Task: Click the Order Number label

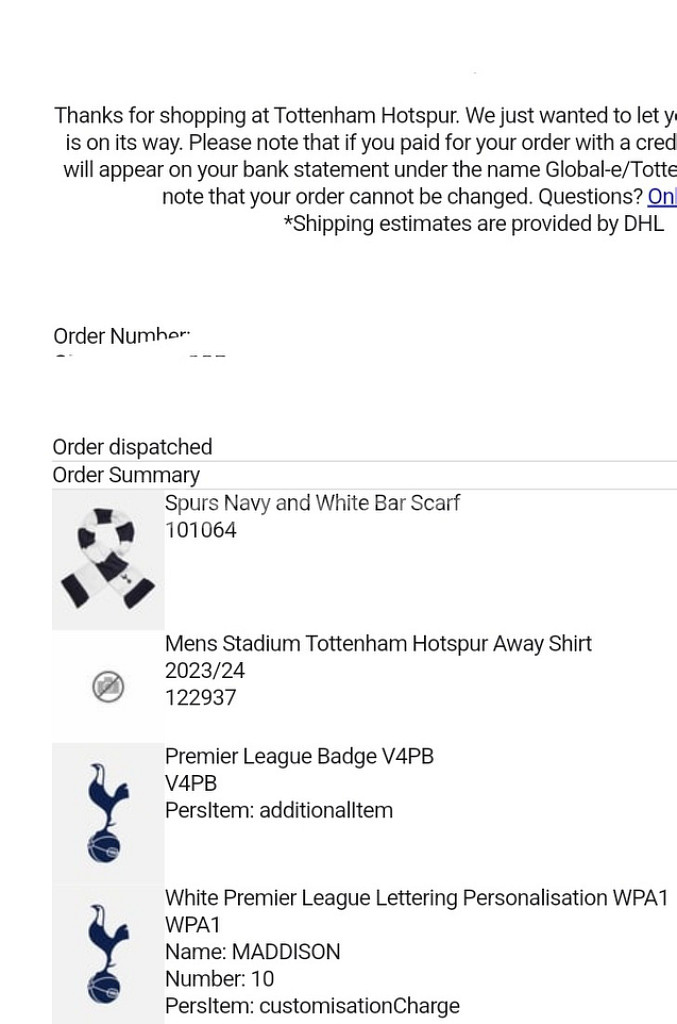Action: tap(121, 337)
